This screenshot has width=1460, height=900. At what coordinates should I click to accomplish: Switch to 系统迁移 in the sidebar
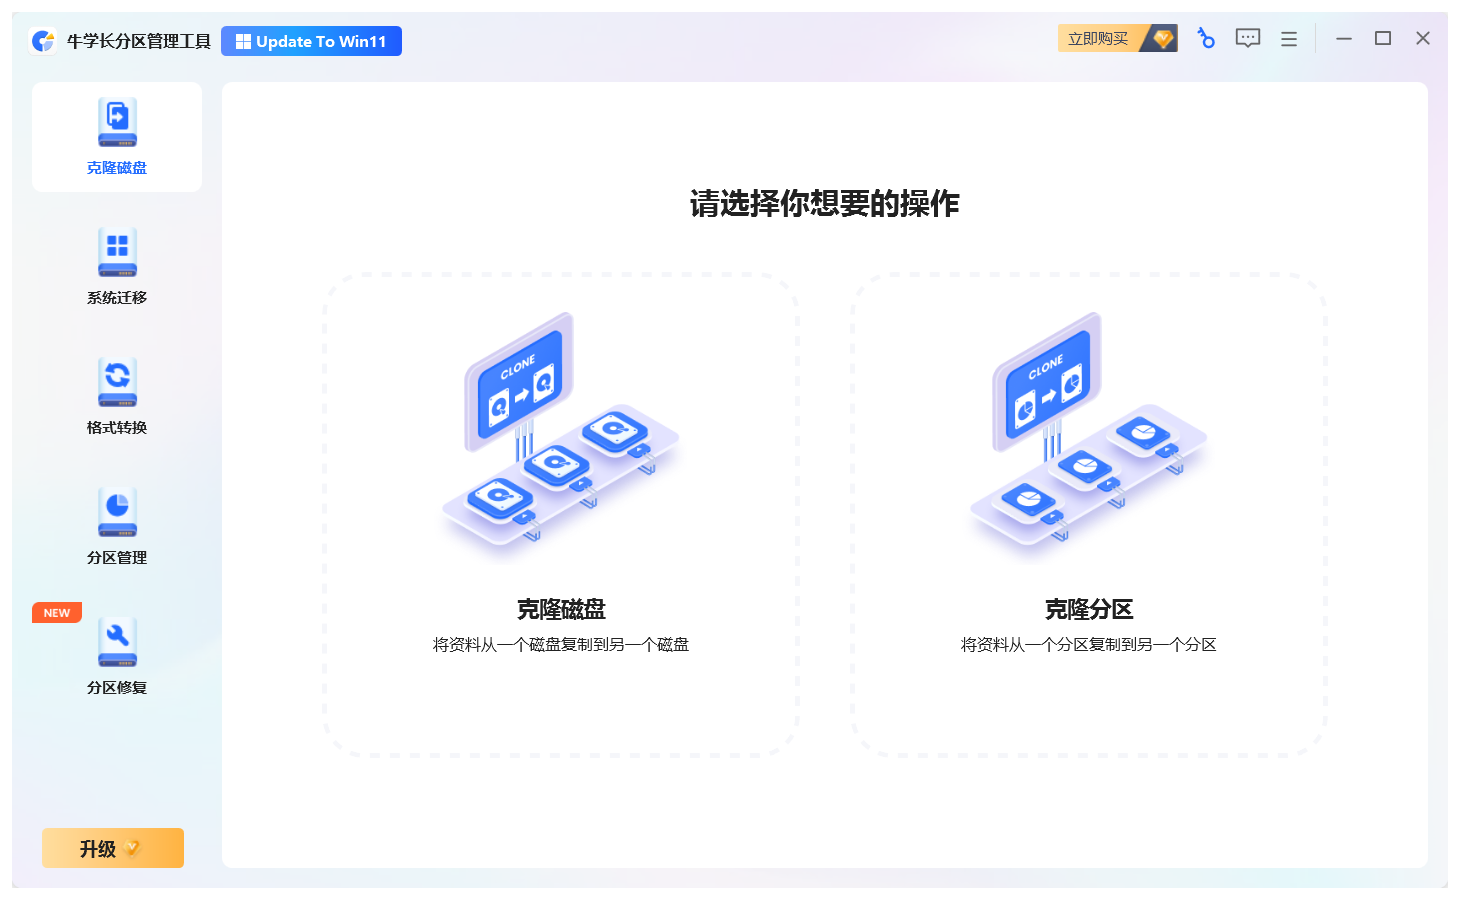pos(117,267)
